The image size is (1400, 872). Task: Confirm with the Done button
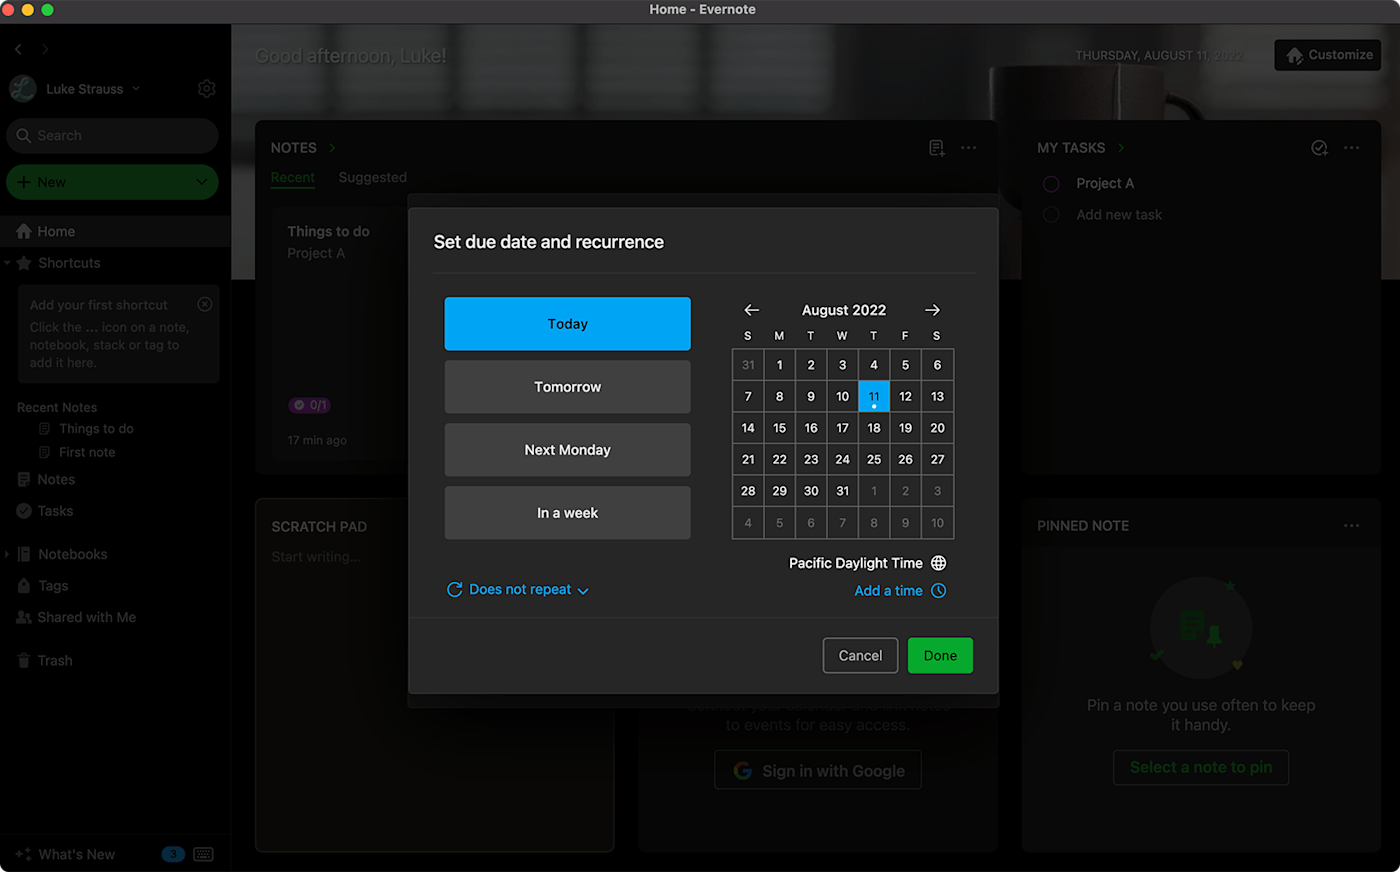coord(940,656)
